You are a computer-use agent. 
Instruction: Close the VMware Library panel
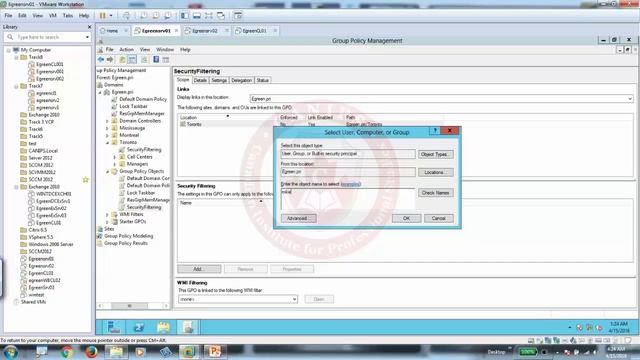tap(89, 27)
